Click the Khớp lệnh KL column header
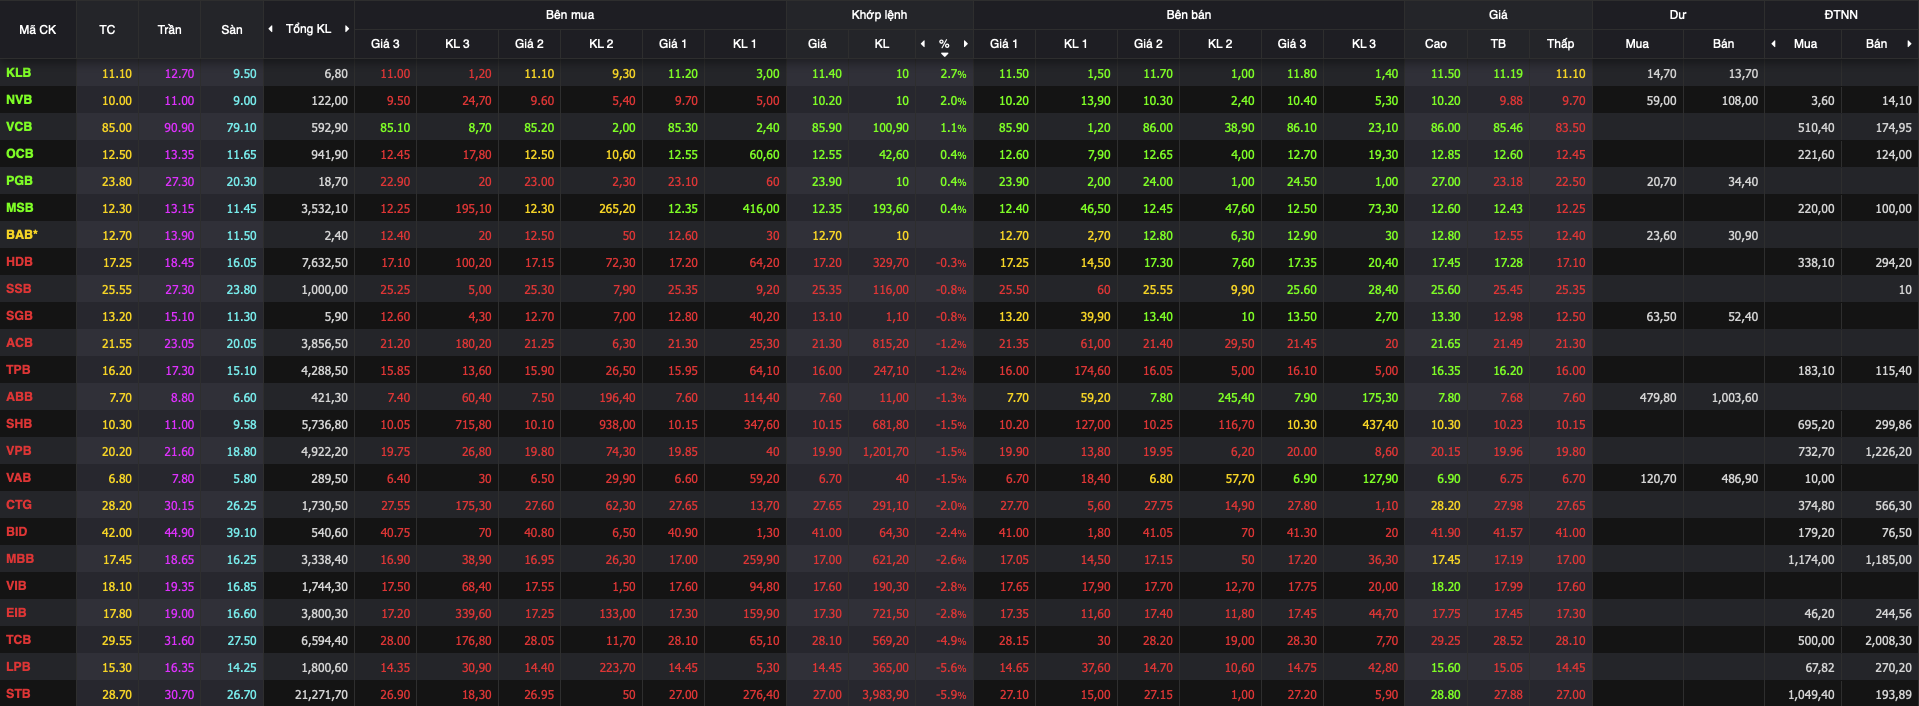The image size is (1919, 706). point(881,44)
